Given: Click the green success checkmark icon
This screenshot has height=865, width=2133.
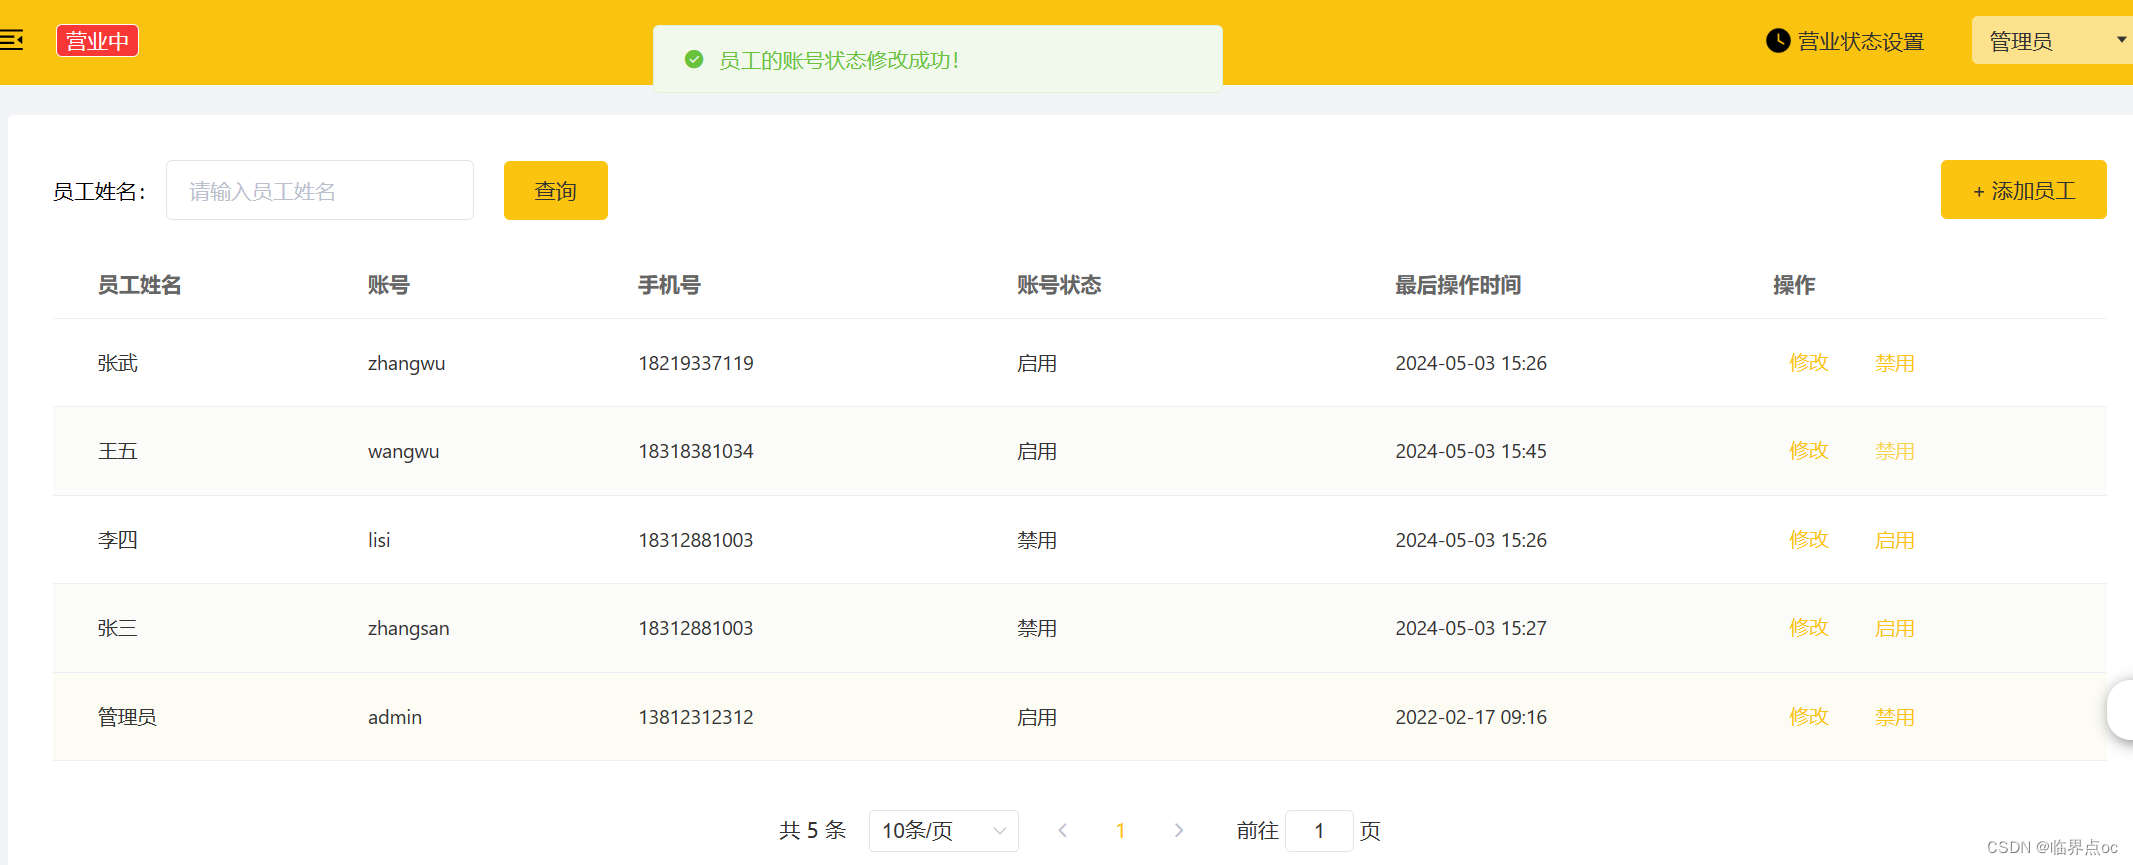Looking at the screenshot, I should [694, 60].
